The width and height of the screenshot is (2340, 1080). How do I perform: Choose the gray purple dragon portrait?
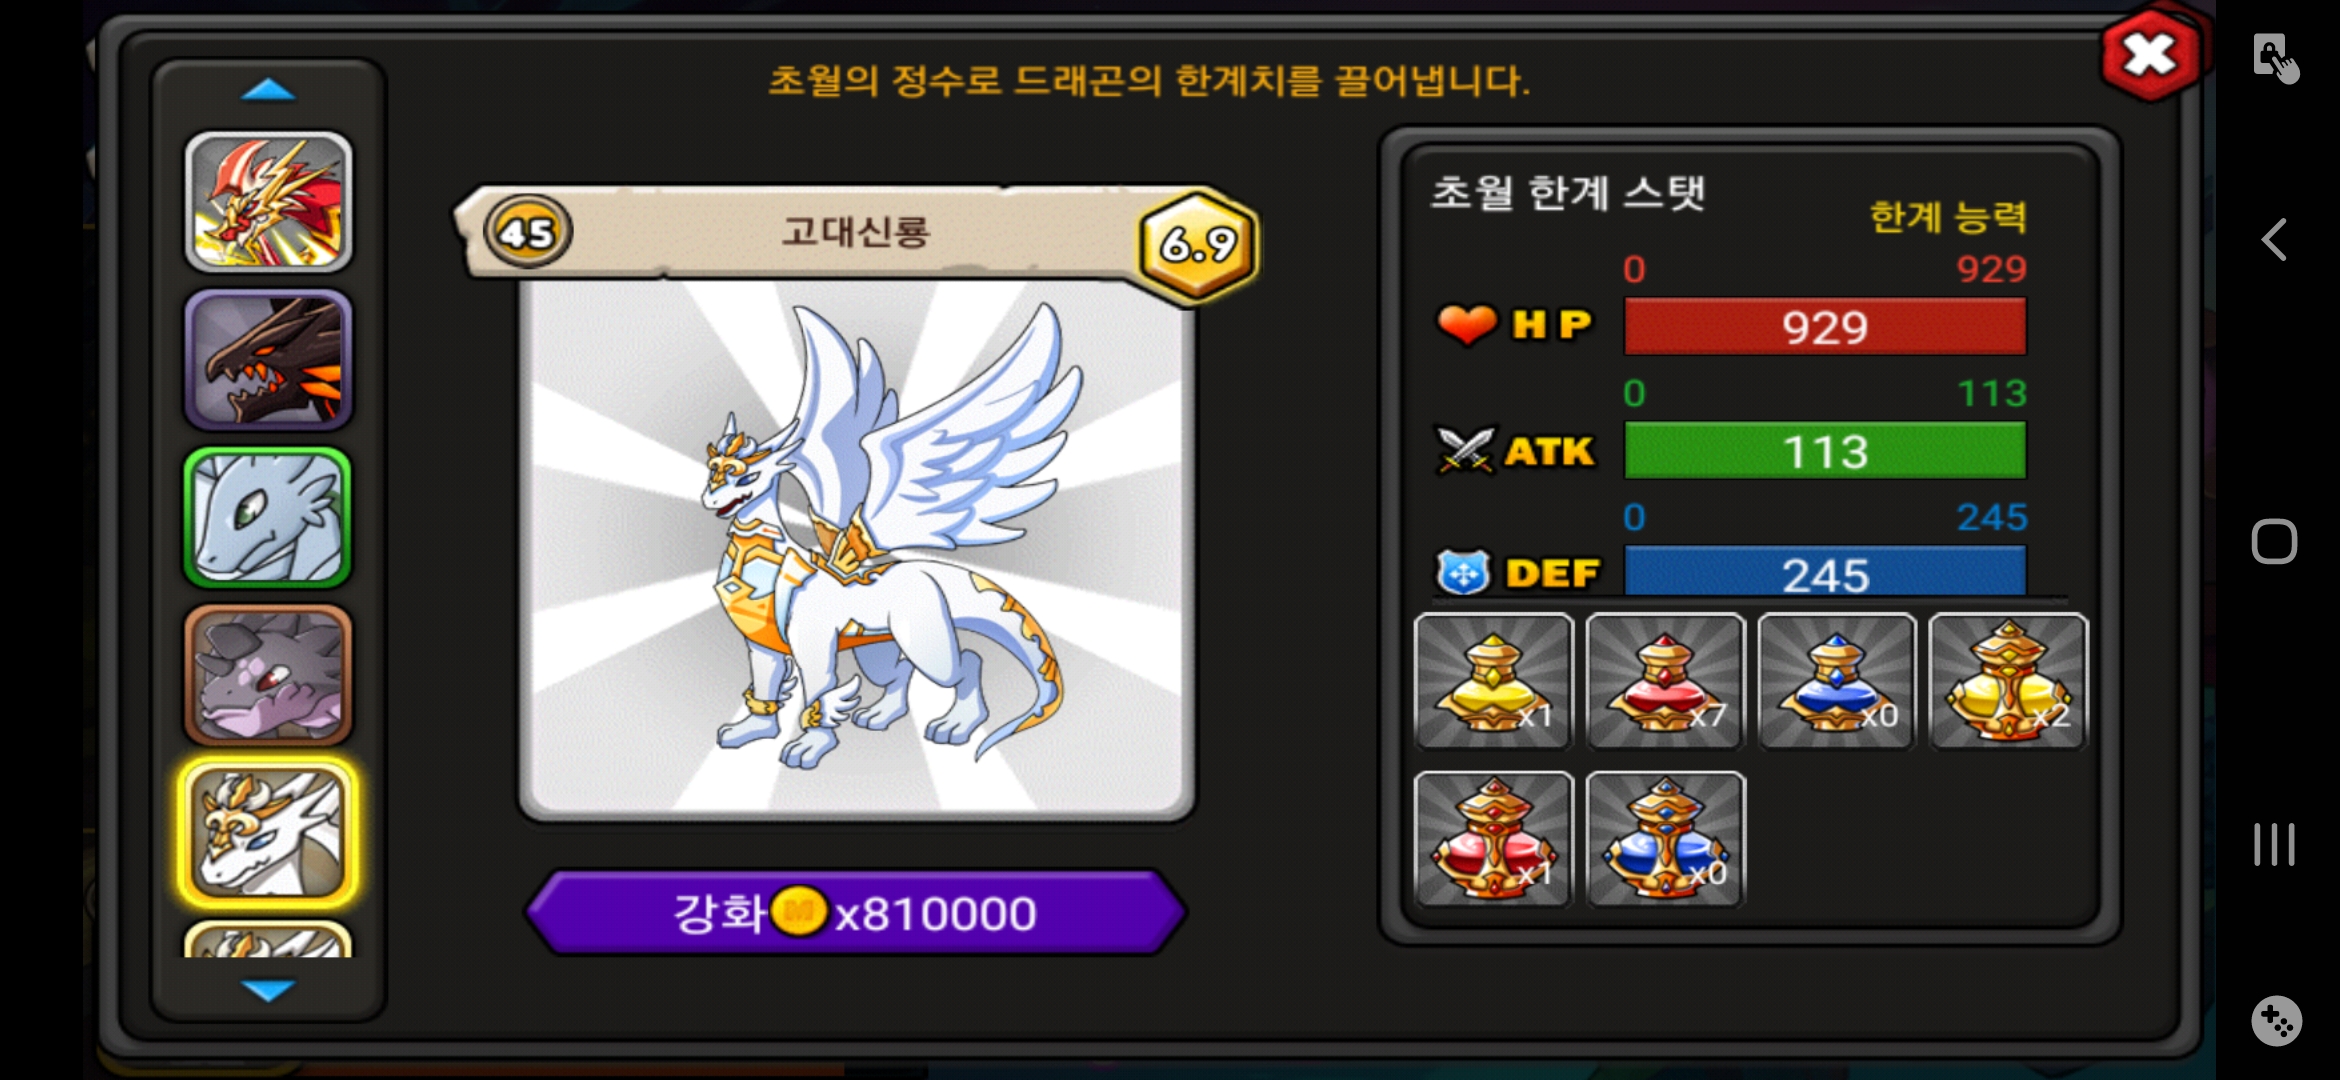point(268,675)
